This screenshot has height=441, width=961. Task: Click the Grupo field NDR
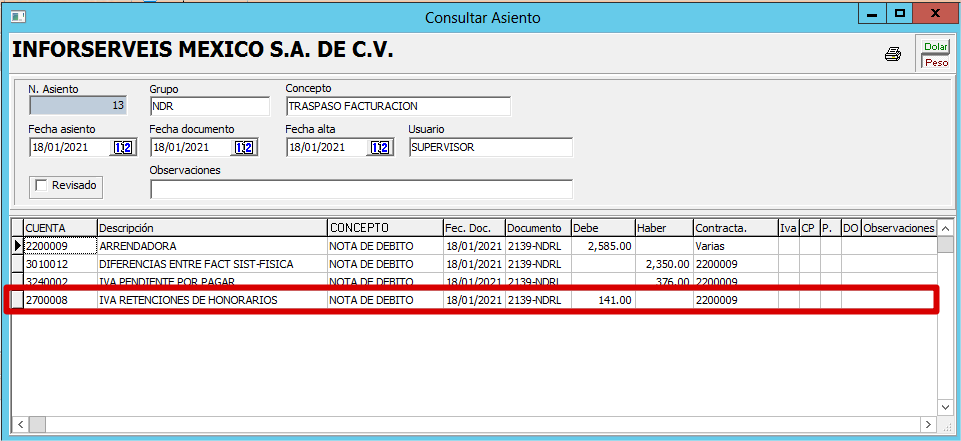[x=210, y=106]
